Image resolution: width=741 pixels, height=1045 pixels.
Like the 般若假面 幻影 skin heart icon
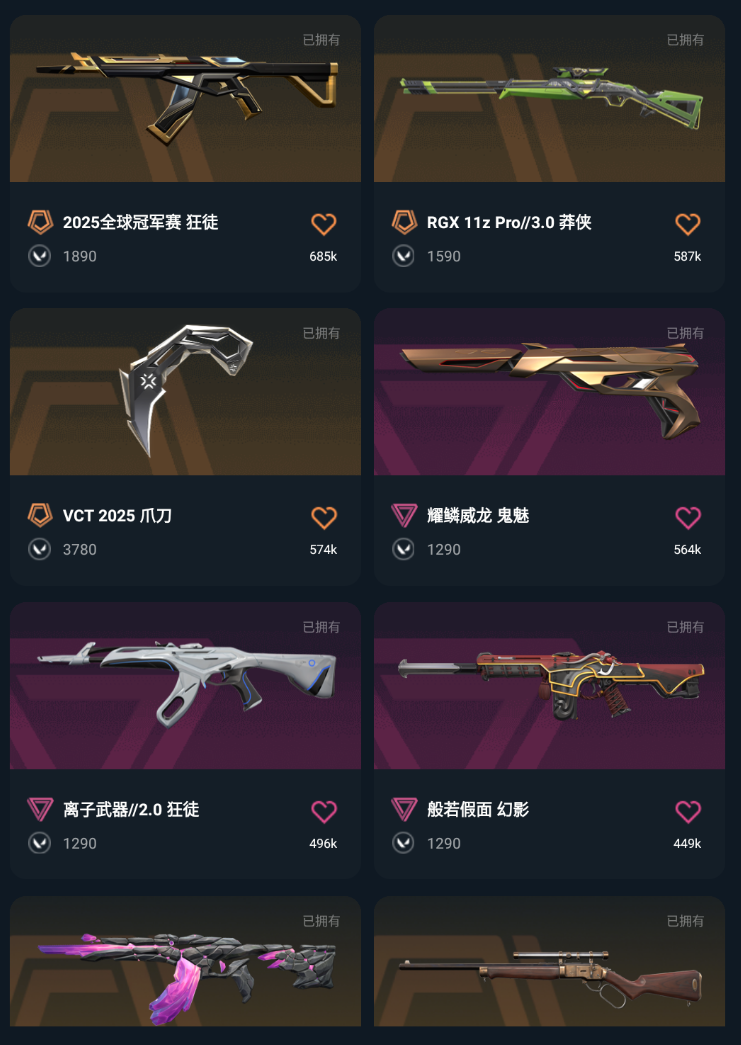[x=688, y=812]
